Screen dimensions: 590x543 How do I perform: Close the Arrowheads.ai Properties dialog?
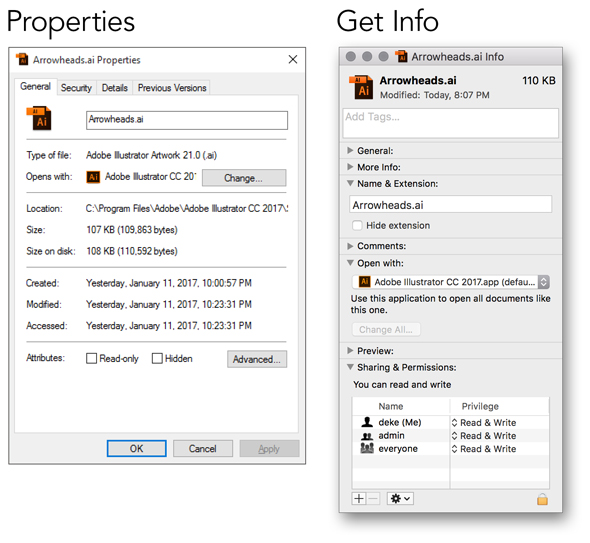(292, 59)
